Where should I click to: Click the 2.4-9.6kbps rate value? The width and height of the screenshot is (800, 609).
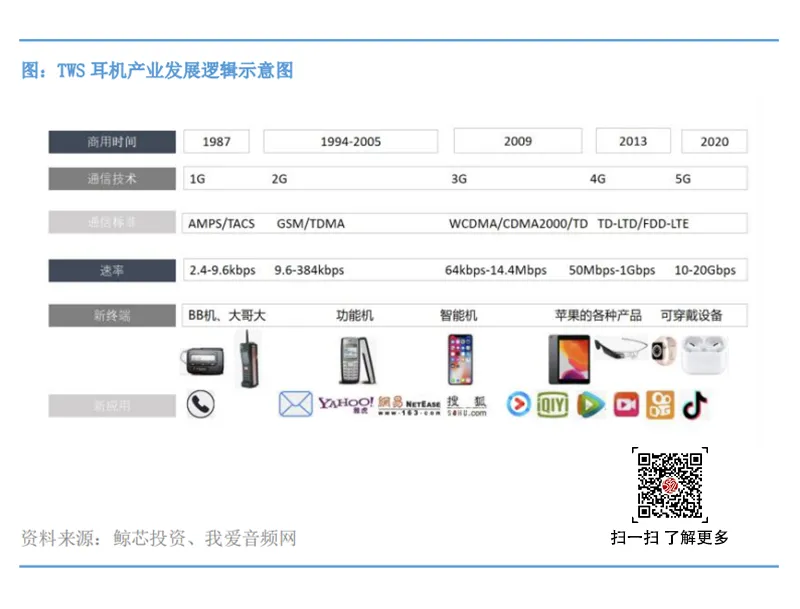coord(222,270)
